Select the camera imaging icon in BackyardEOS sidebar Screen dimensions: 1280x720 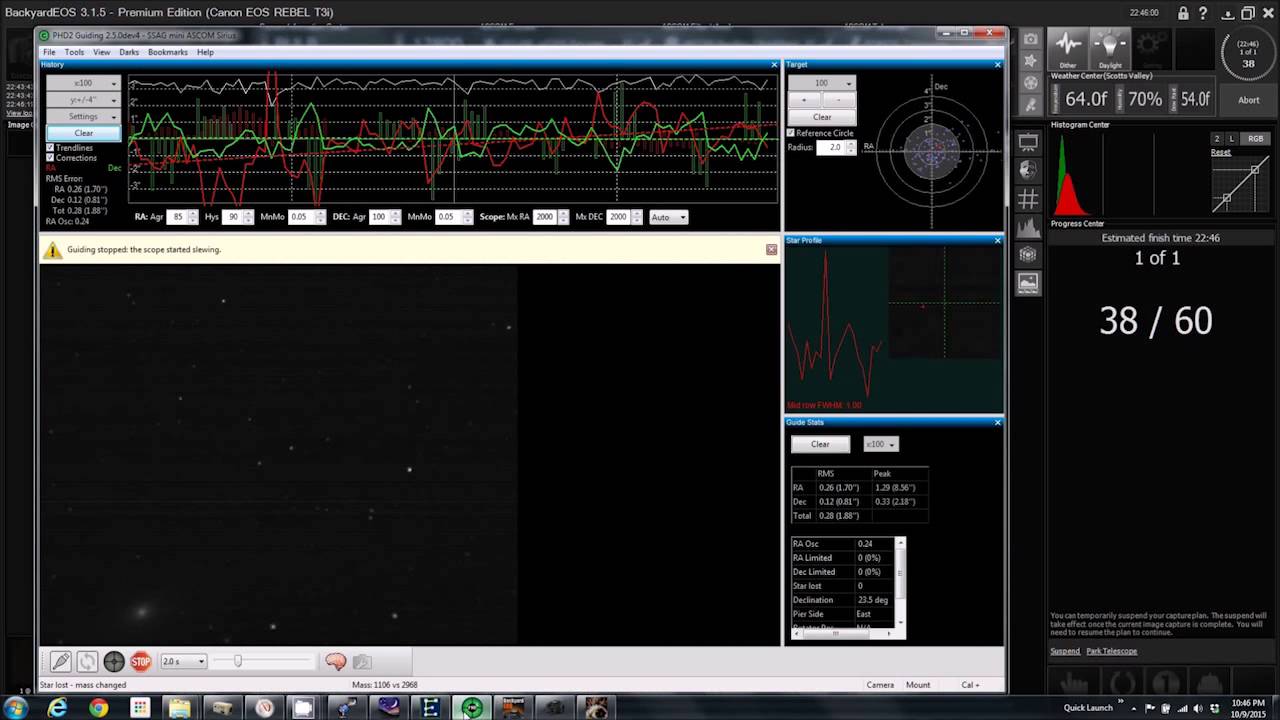tap(1031, 39)
